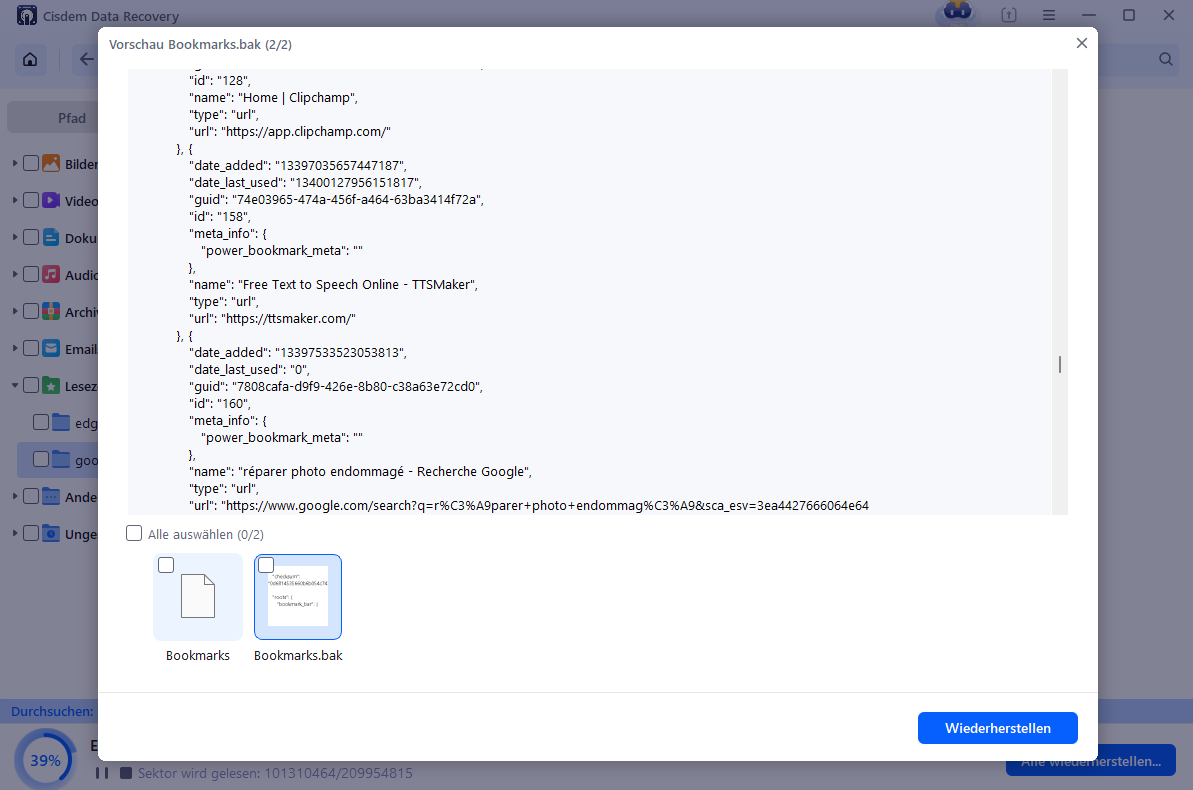This screenshot has width=1193, height=790.
Task: Check the Ungespeicherte category checkbox
Action: 31,534
